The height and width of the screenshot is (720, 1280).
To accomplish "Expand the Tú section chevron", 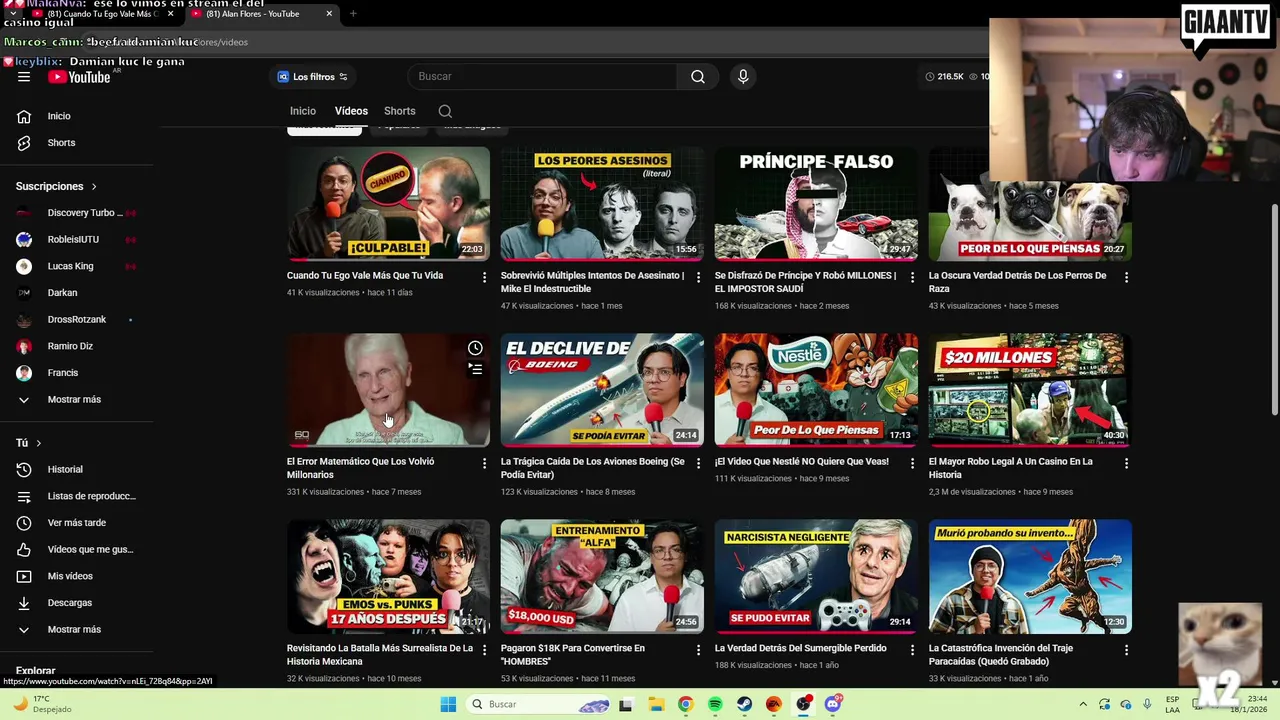I will (x=39, y=443).
